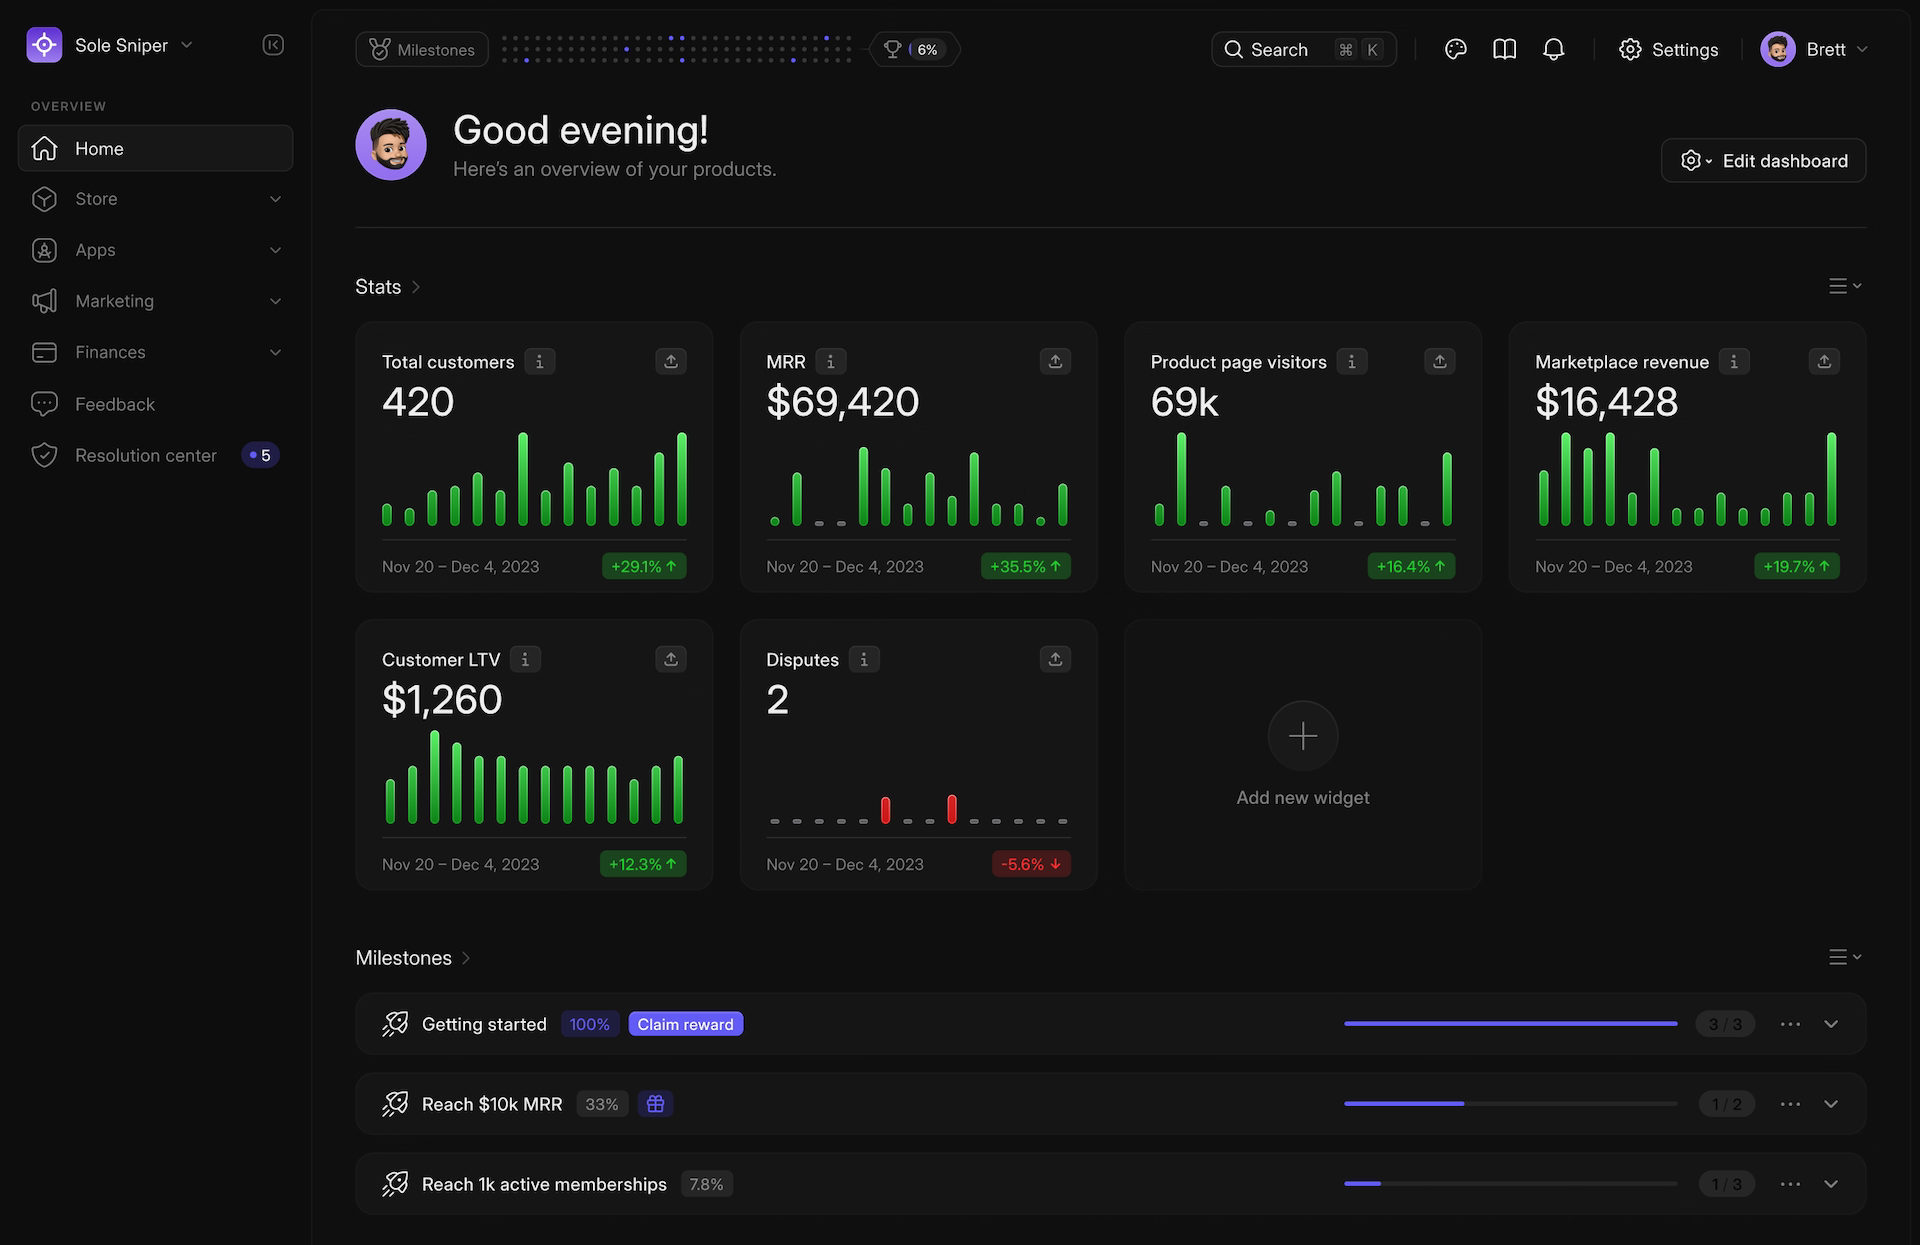Viewport: 1920px width, 1245px height.
Task: Click the gift icon on Reach $10k MRR milestone
Action: pos(655,1103)
